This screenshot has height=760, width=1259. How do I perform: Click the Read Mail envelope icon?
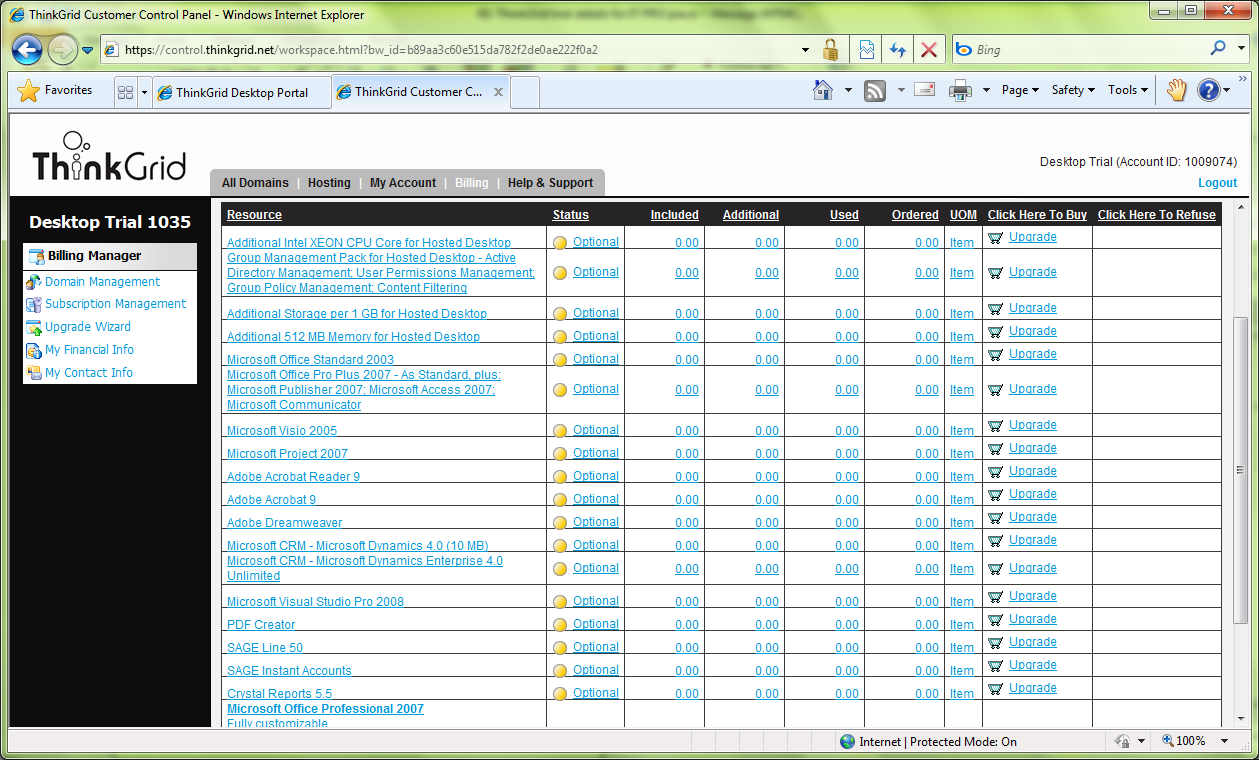pos(924,90)
